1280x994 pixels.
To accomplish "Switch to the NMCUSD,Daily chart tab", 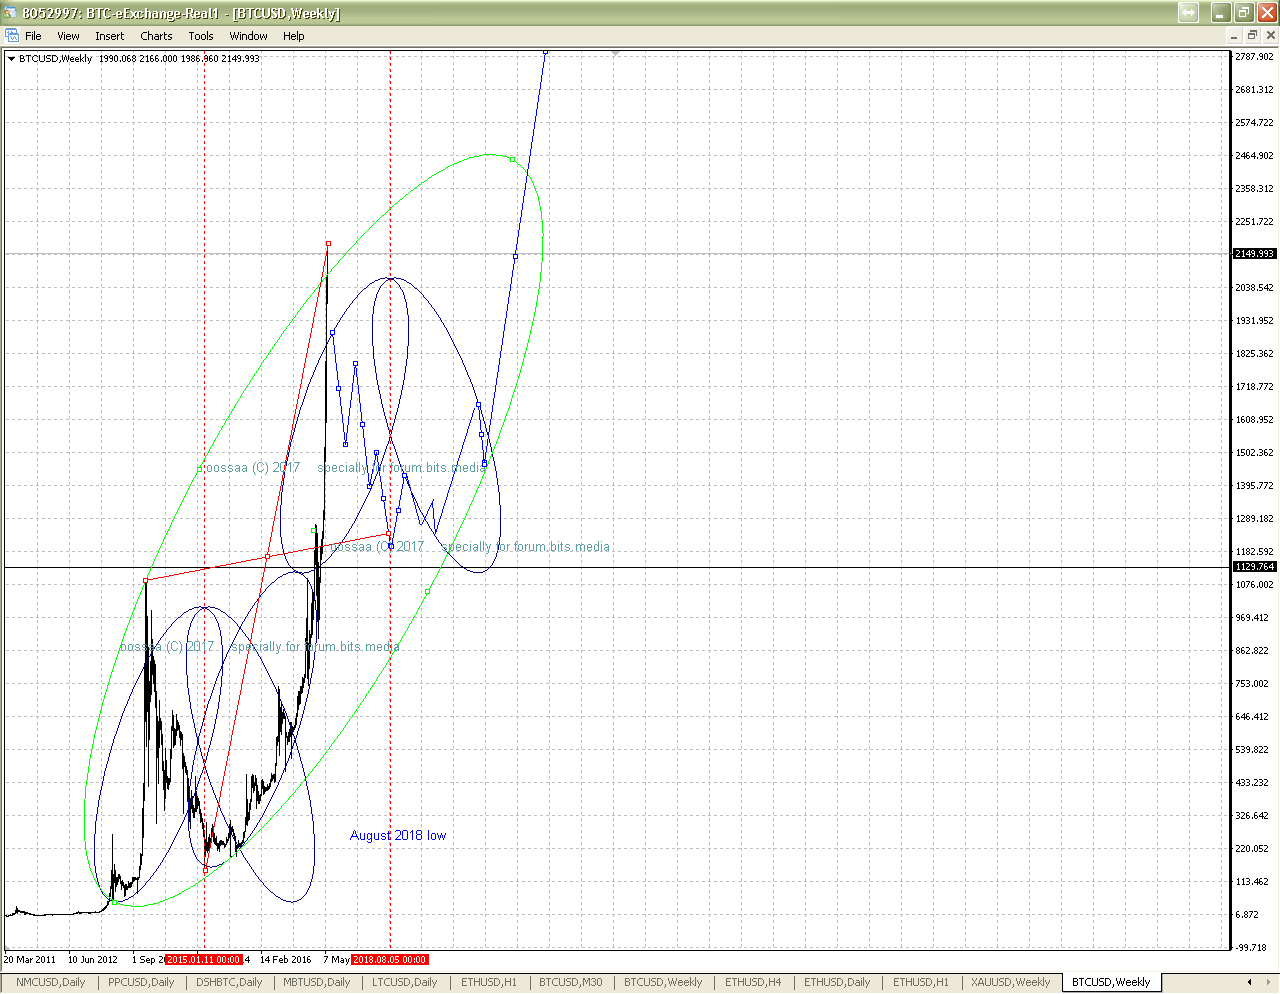I will pyautogui.click(x=51, y=982).
